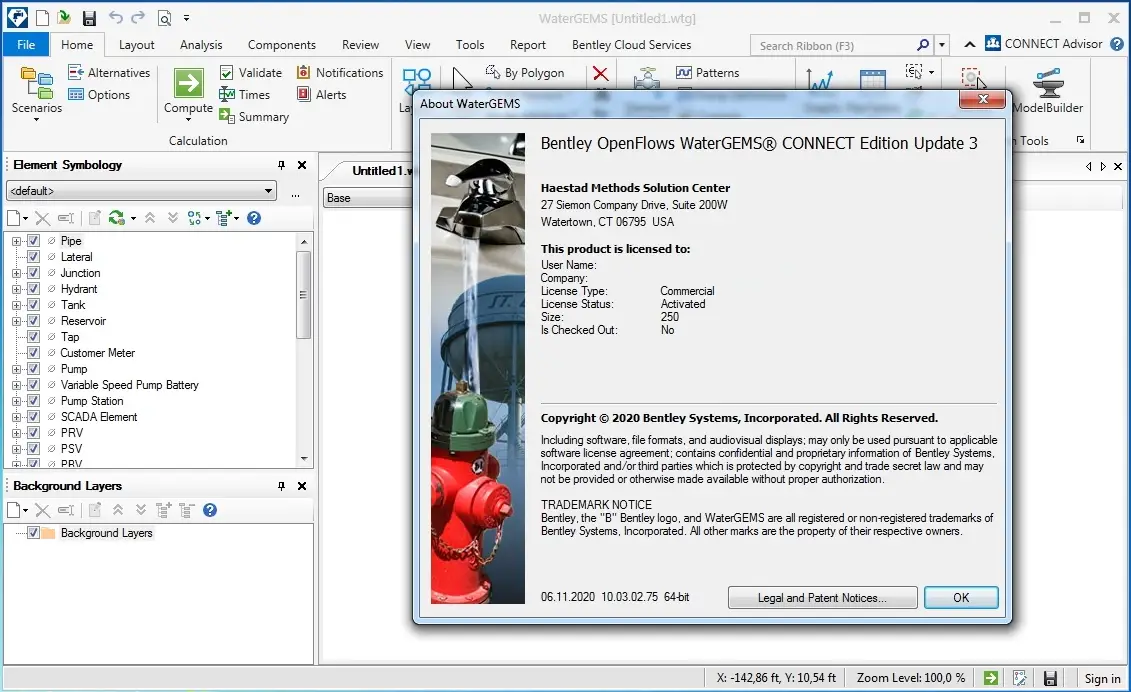Click the green arrow icon in the status bar

pos(991,678)
